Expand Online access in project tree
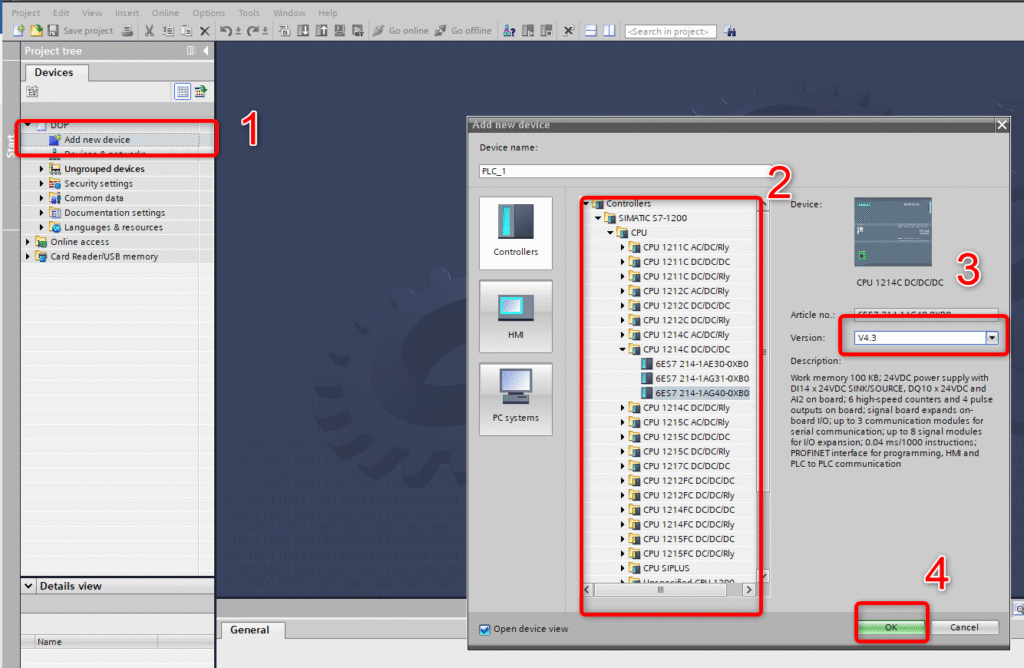The image size is (1024, 668). (x=28, y=242)
